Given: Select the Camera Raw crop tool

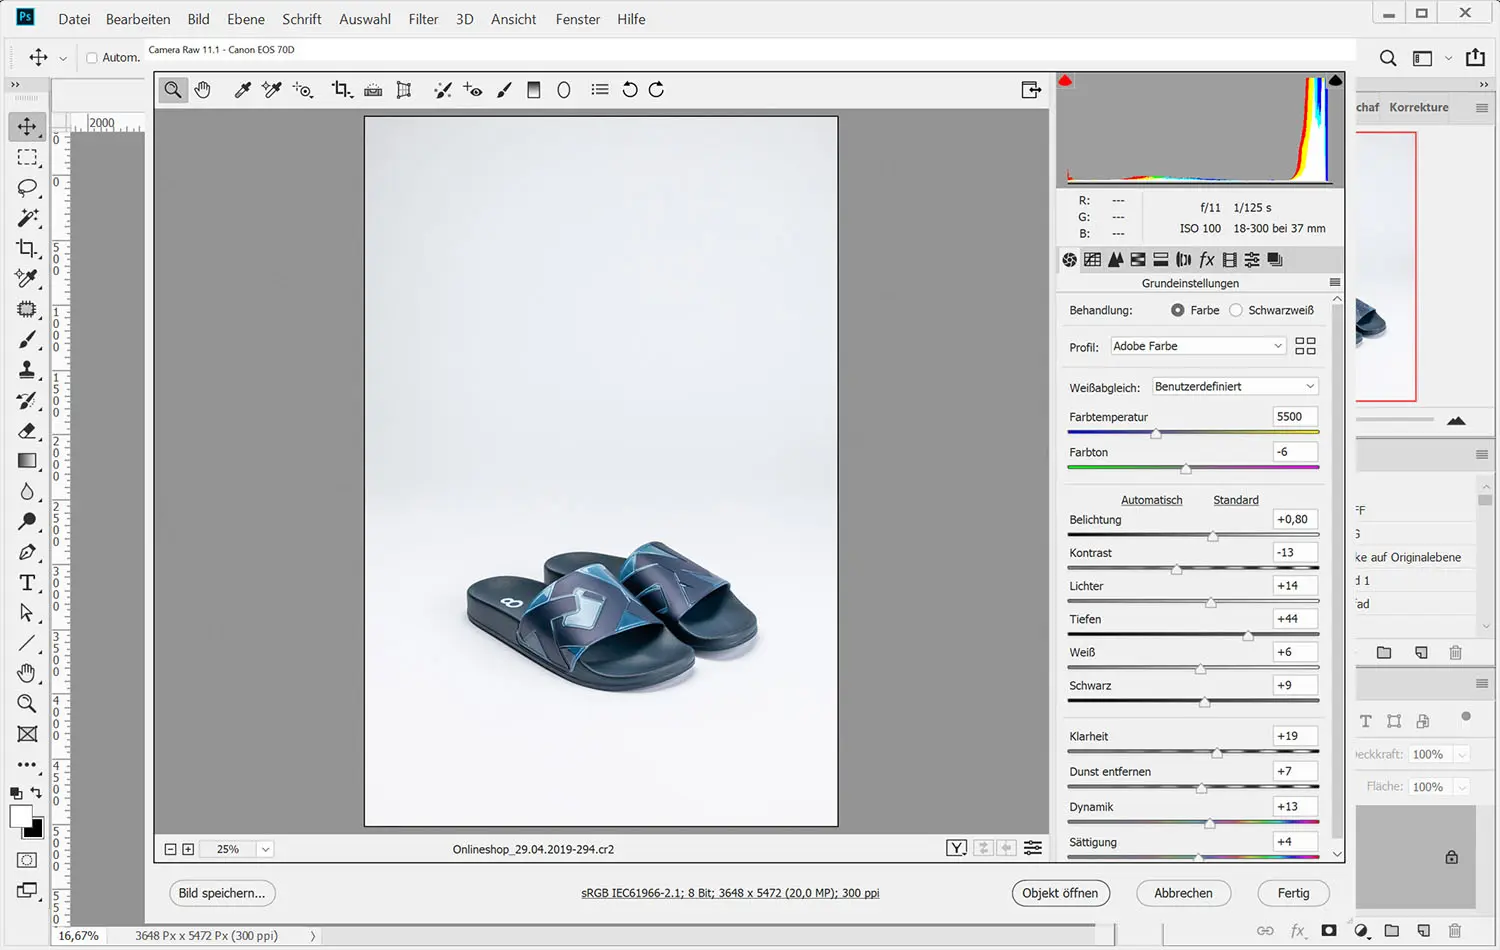Looking at the screenshot, I should coord(341,90).
